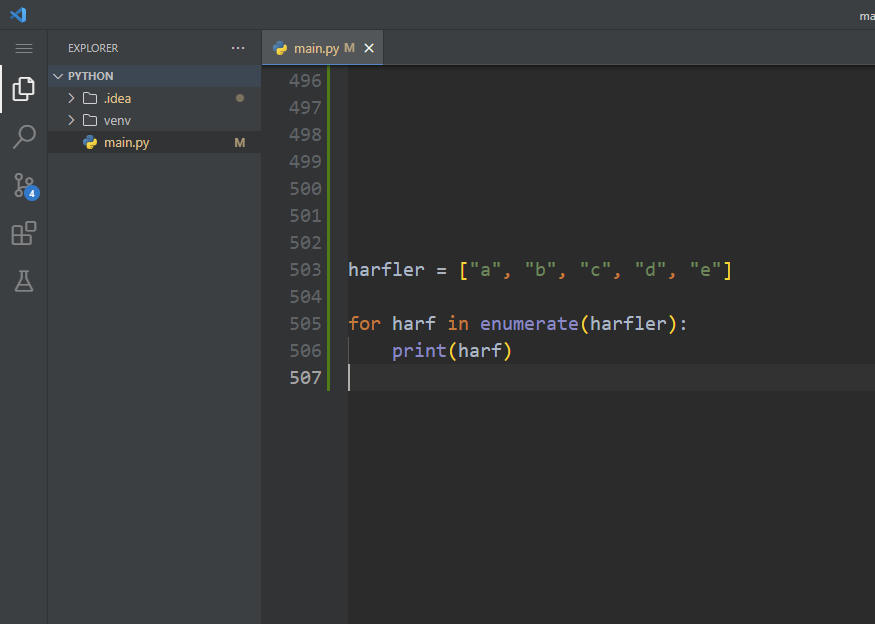Click the Python file icon on main.py tab
875x624 pixels.
(x=280, y=49)
